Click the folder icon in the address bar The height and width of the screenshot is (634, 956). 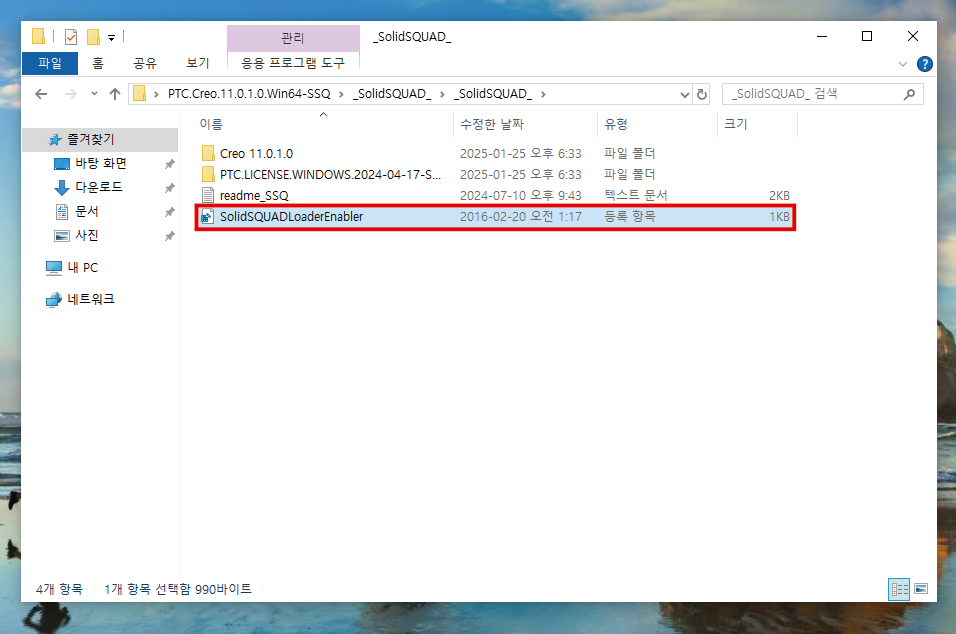(140, 93)
